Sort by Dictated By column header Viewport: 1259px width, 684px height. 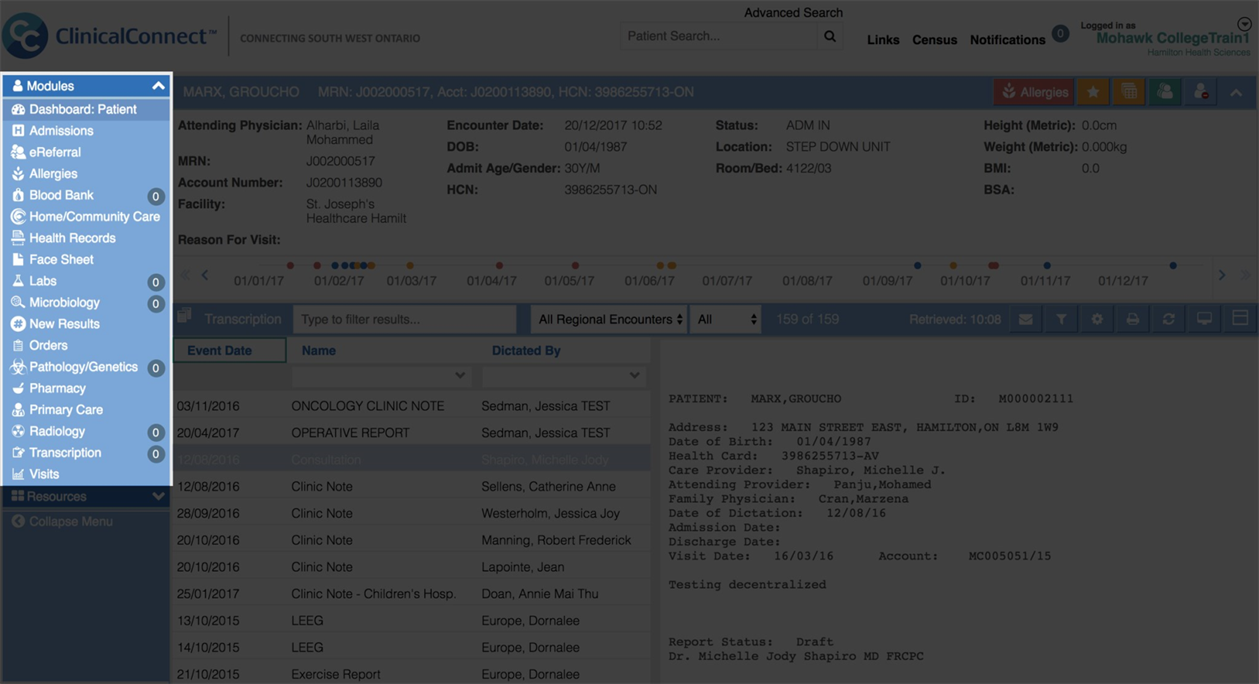point(526,351)
